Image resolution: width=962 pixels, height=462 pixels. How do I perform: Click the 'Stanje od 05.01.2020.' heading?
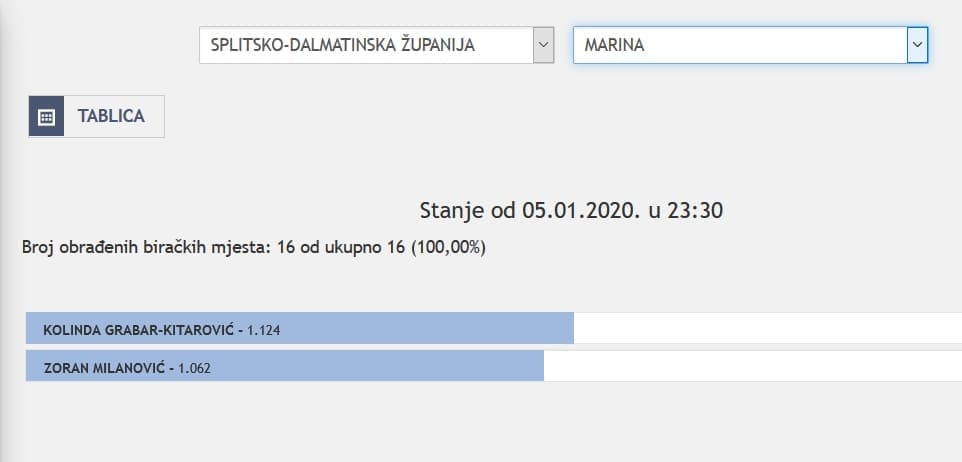[571, 210]
